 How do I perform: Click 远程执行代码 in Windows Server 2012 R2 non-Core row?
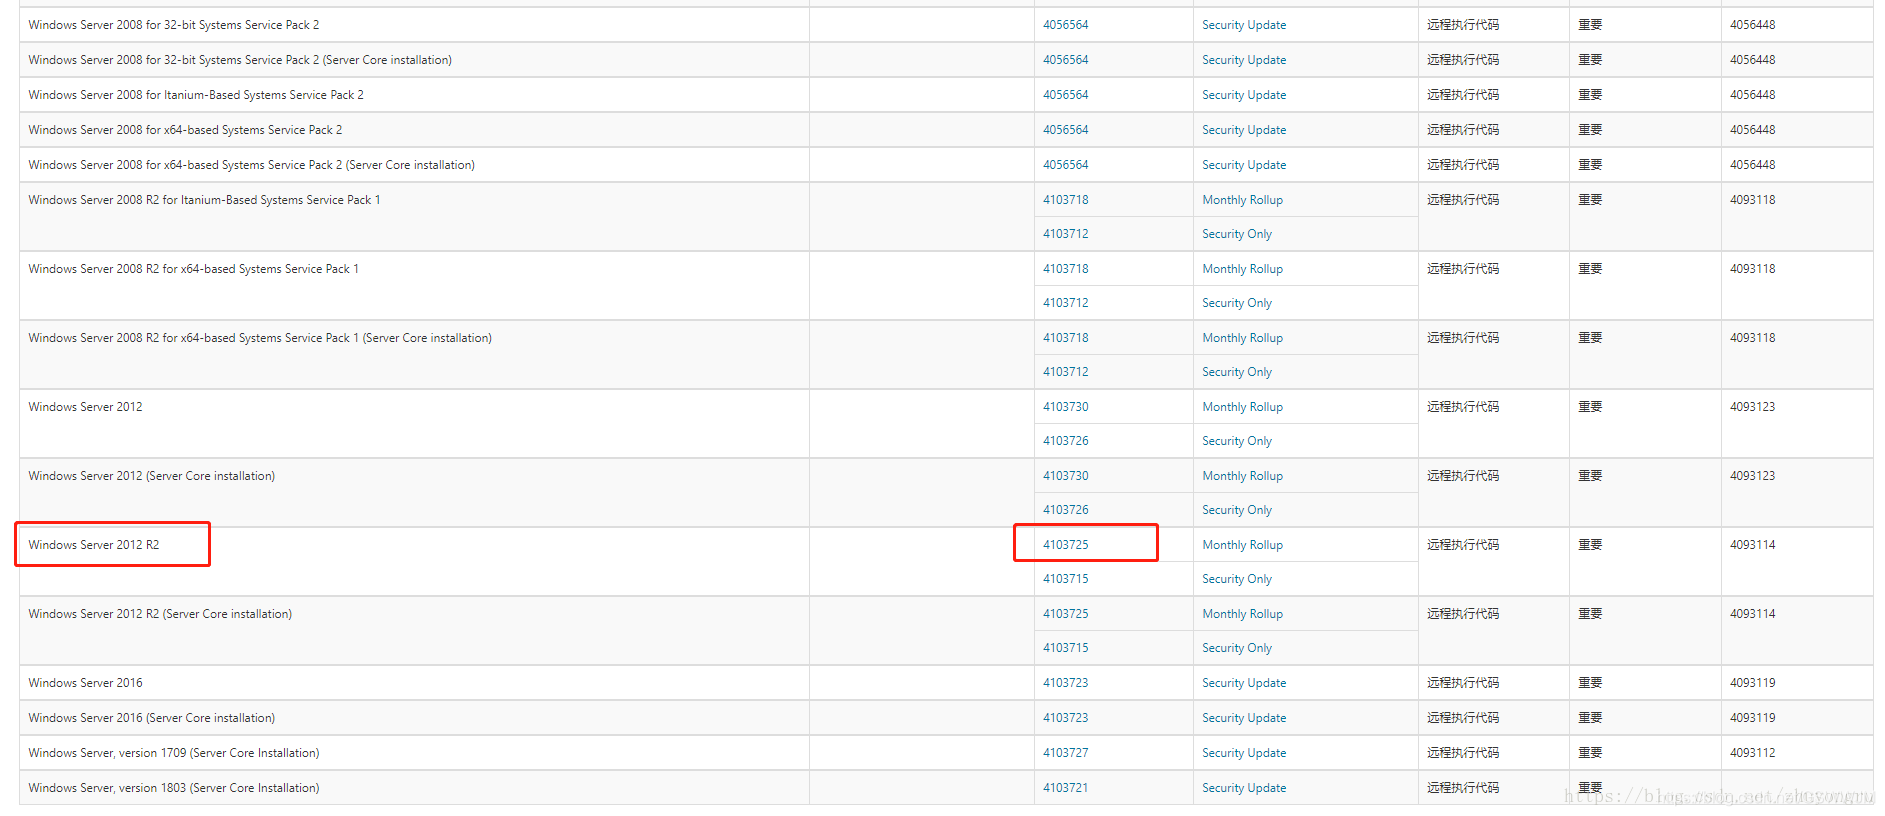click(1463, 545)
